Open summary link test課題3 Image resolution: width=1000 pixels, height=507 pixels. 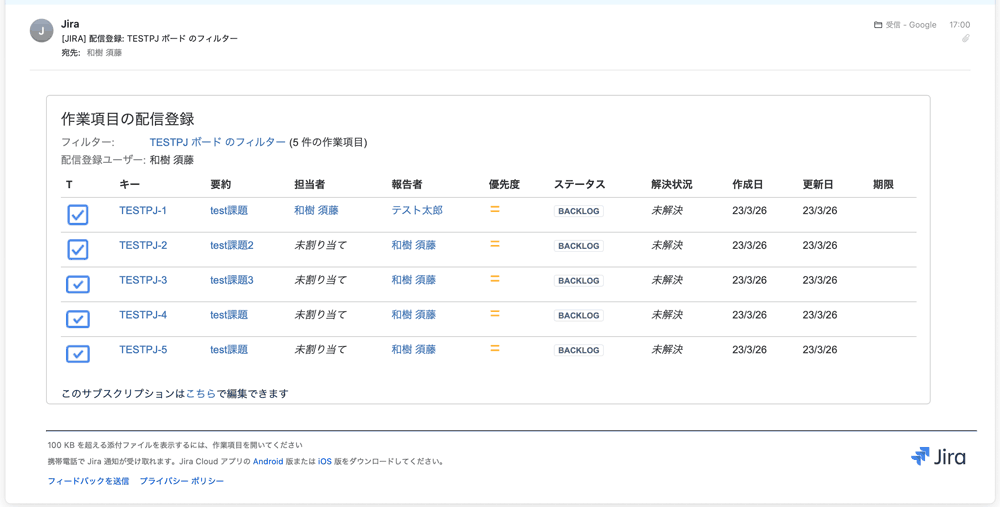232,280
